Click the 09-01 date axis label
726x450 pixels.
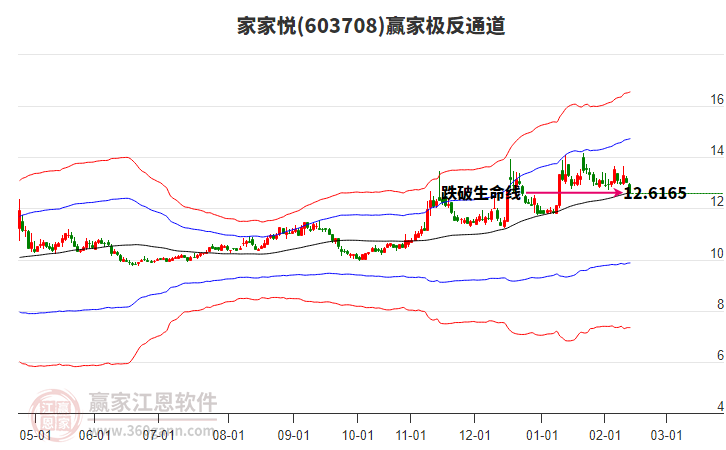[x=293, y=435]
